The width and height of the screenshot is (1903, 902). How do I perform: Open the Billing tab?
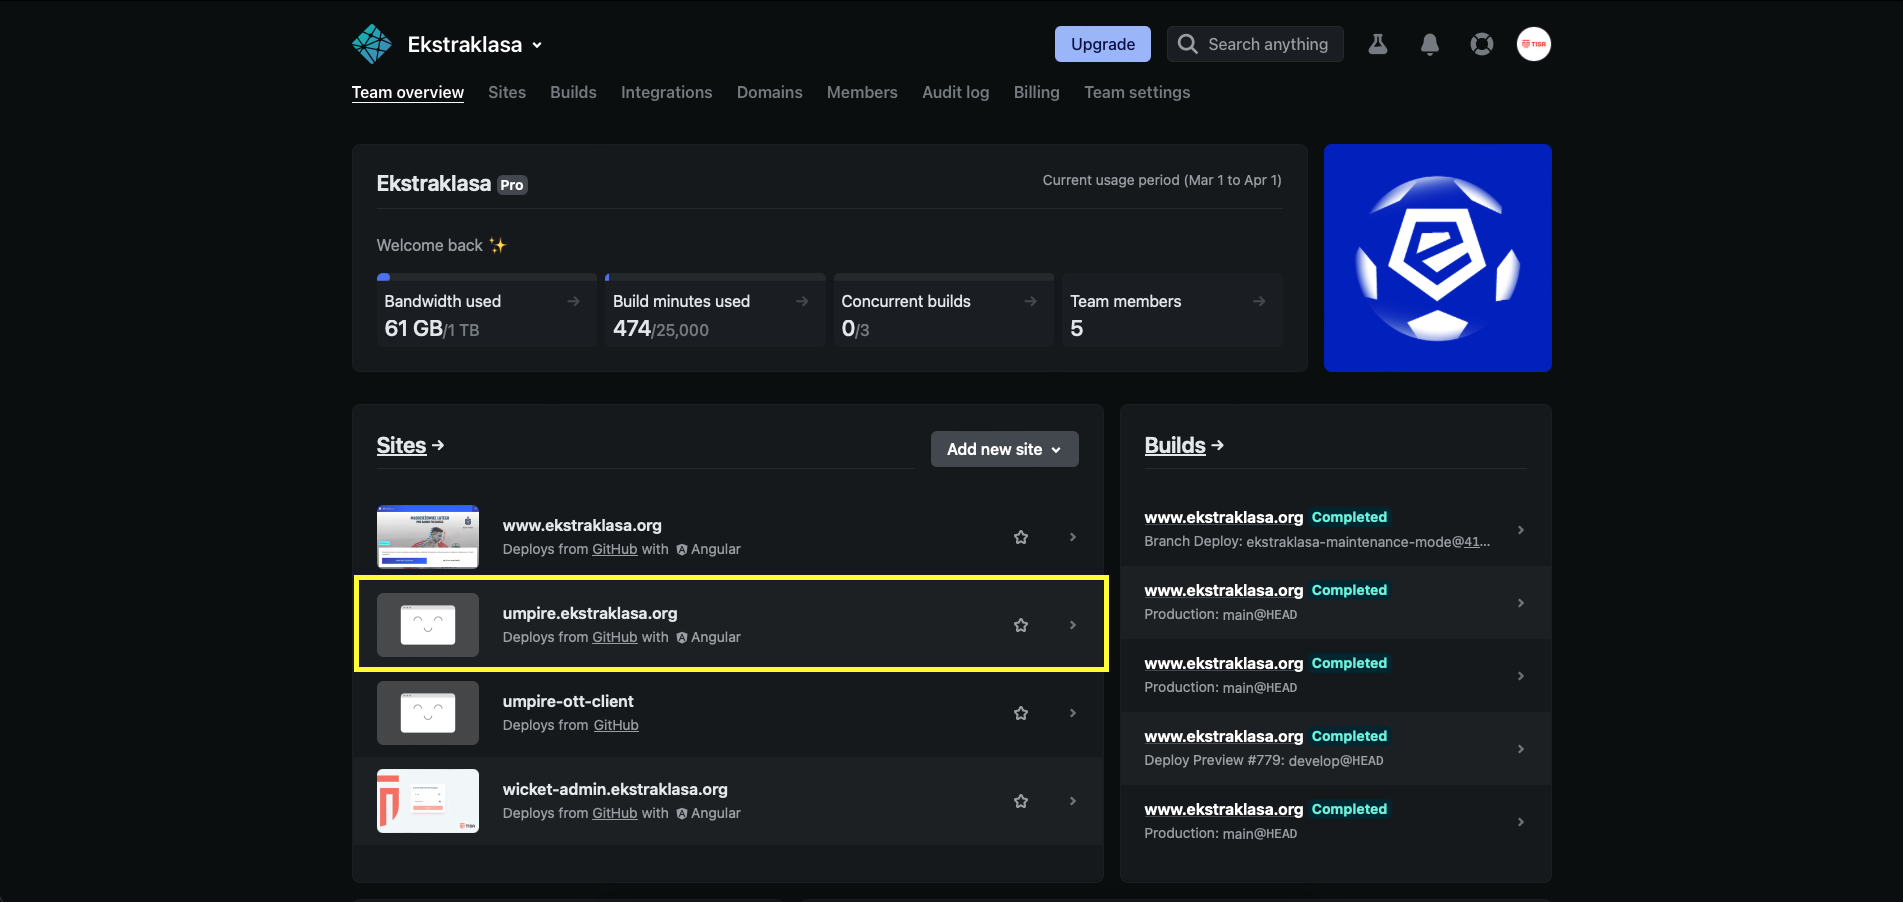1037,92
